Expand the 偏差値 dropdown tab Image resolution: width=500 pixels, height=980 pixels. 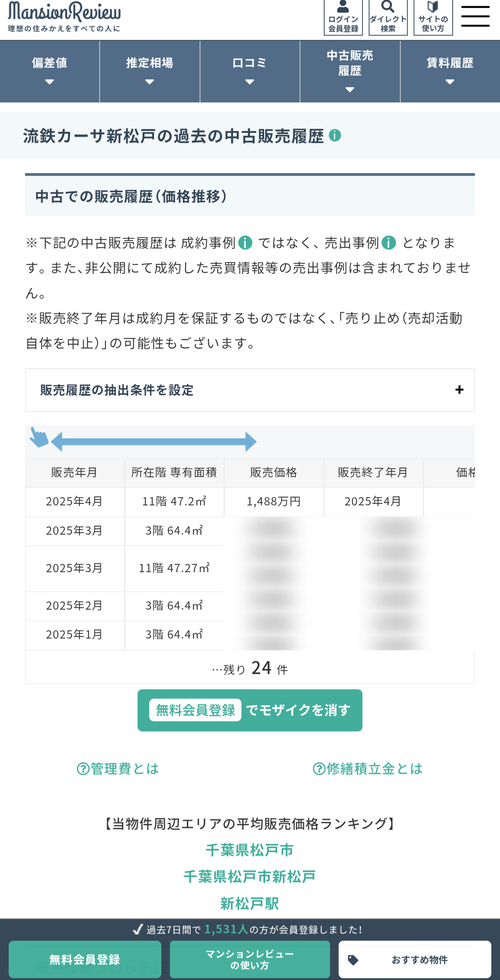[49, 71]
